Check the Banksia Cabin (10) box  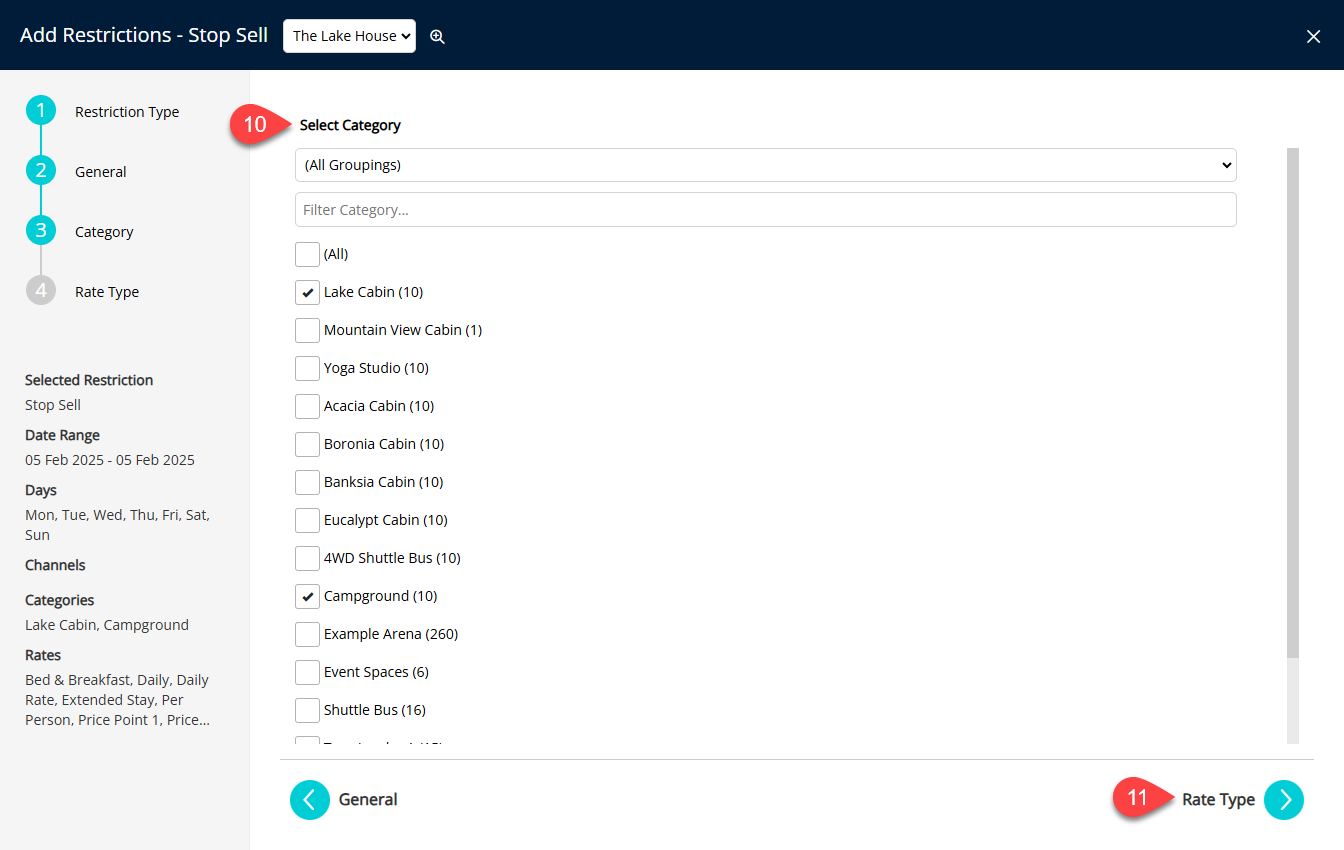pyautogui.click(x=307, y=482)
